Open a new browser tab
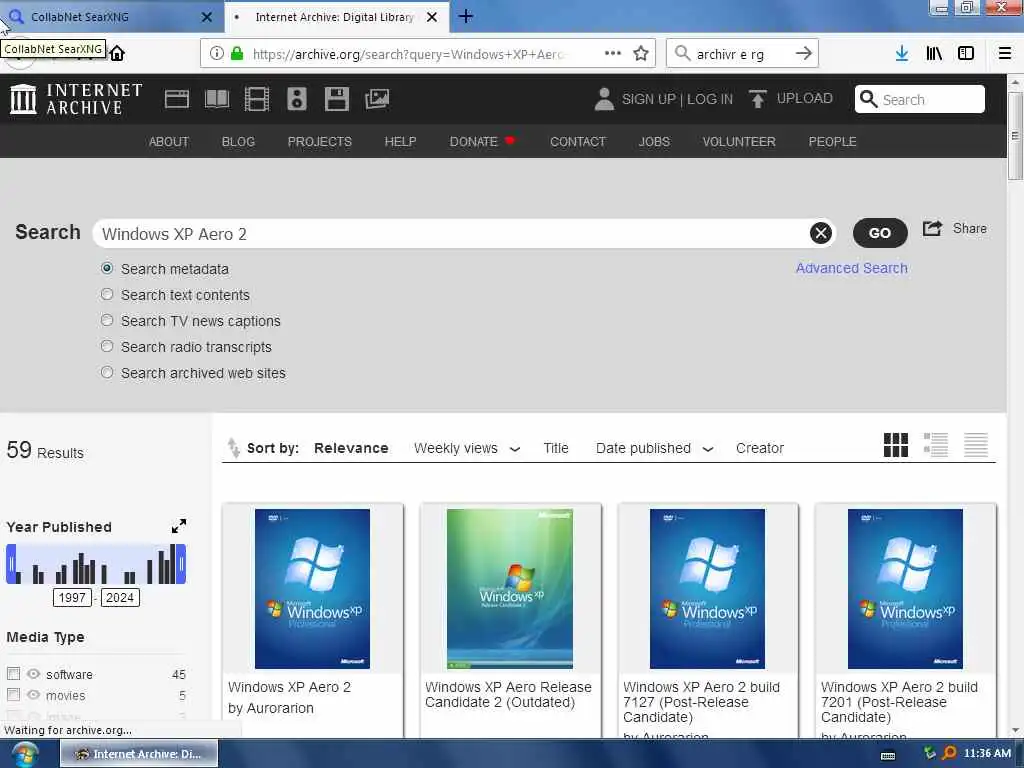Screen dimensions: 1024x768 (466, 16)
